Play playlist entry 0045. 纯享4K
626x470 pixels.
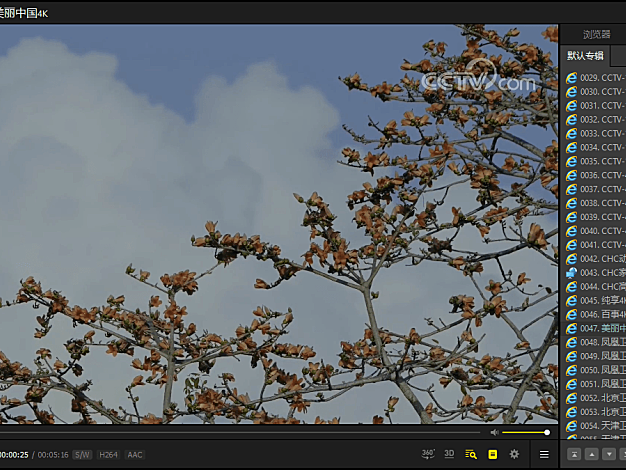pos(595,301)
